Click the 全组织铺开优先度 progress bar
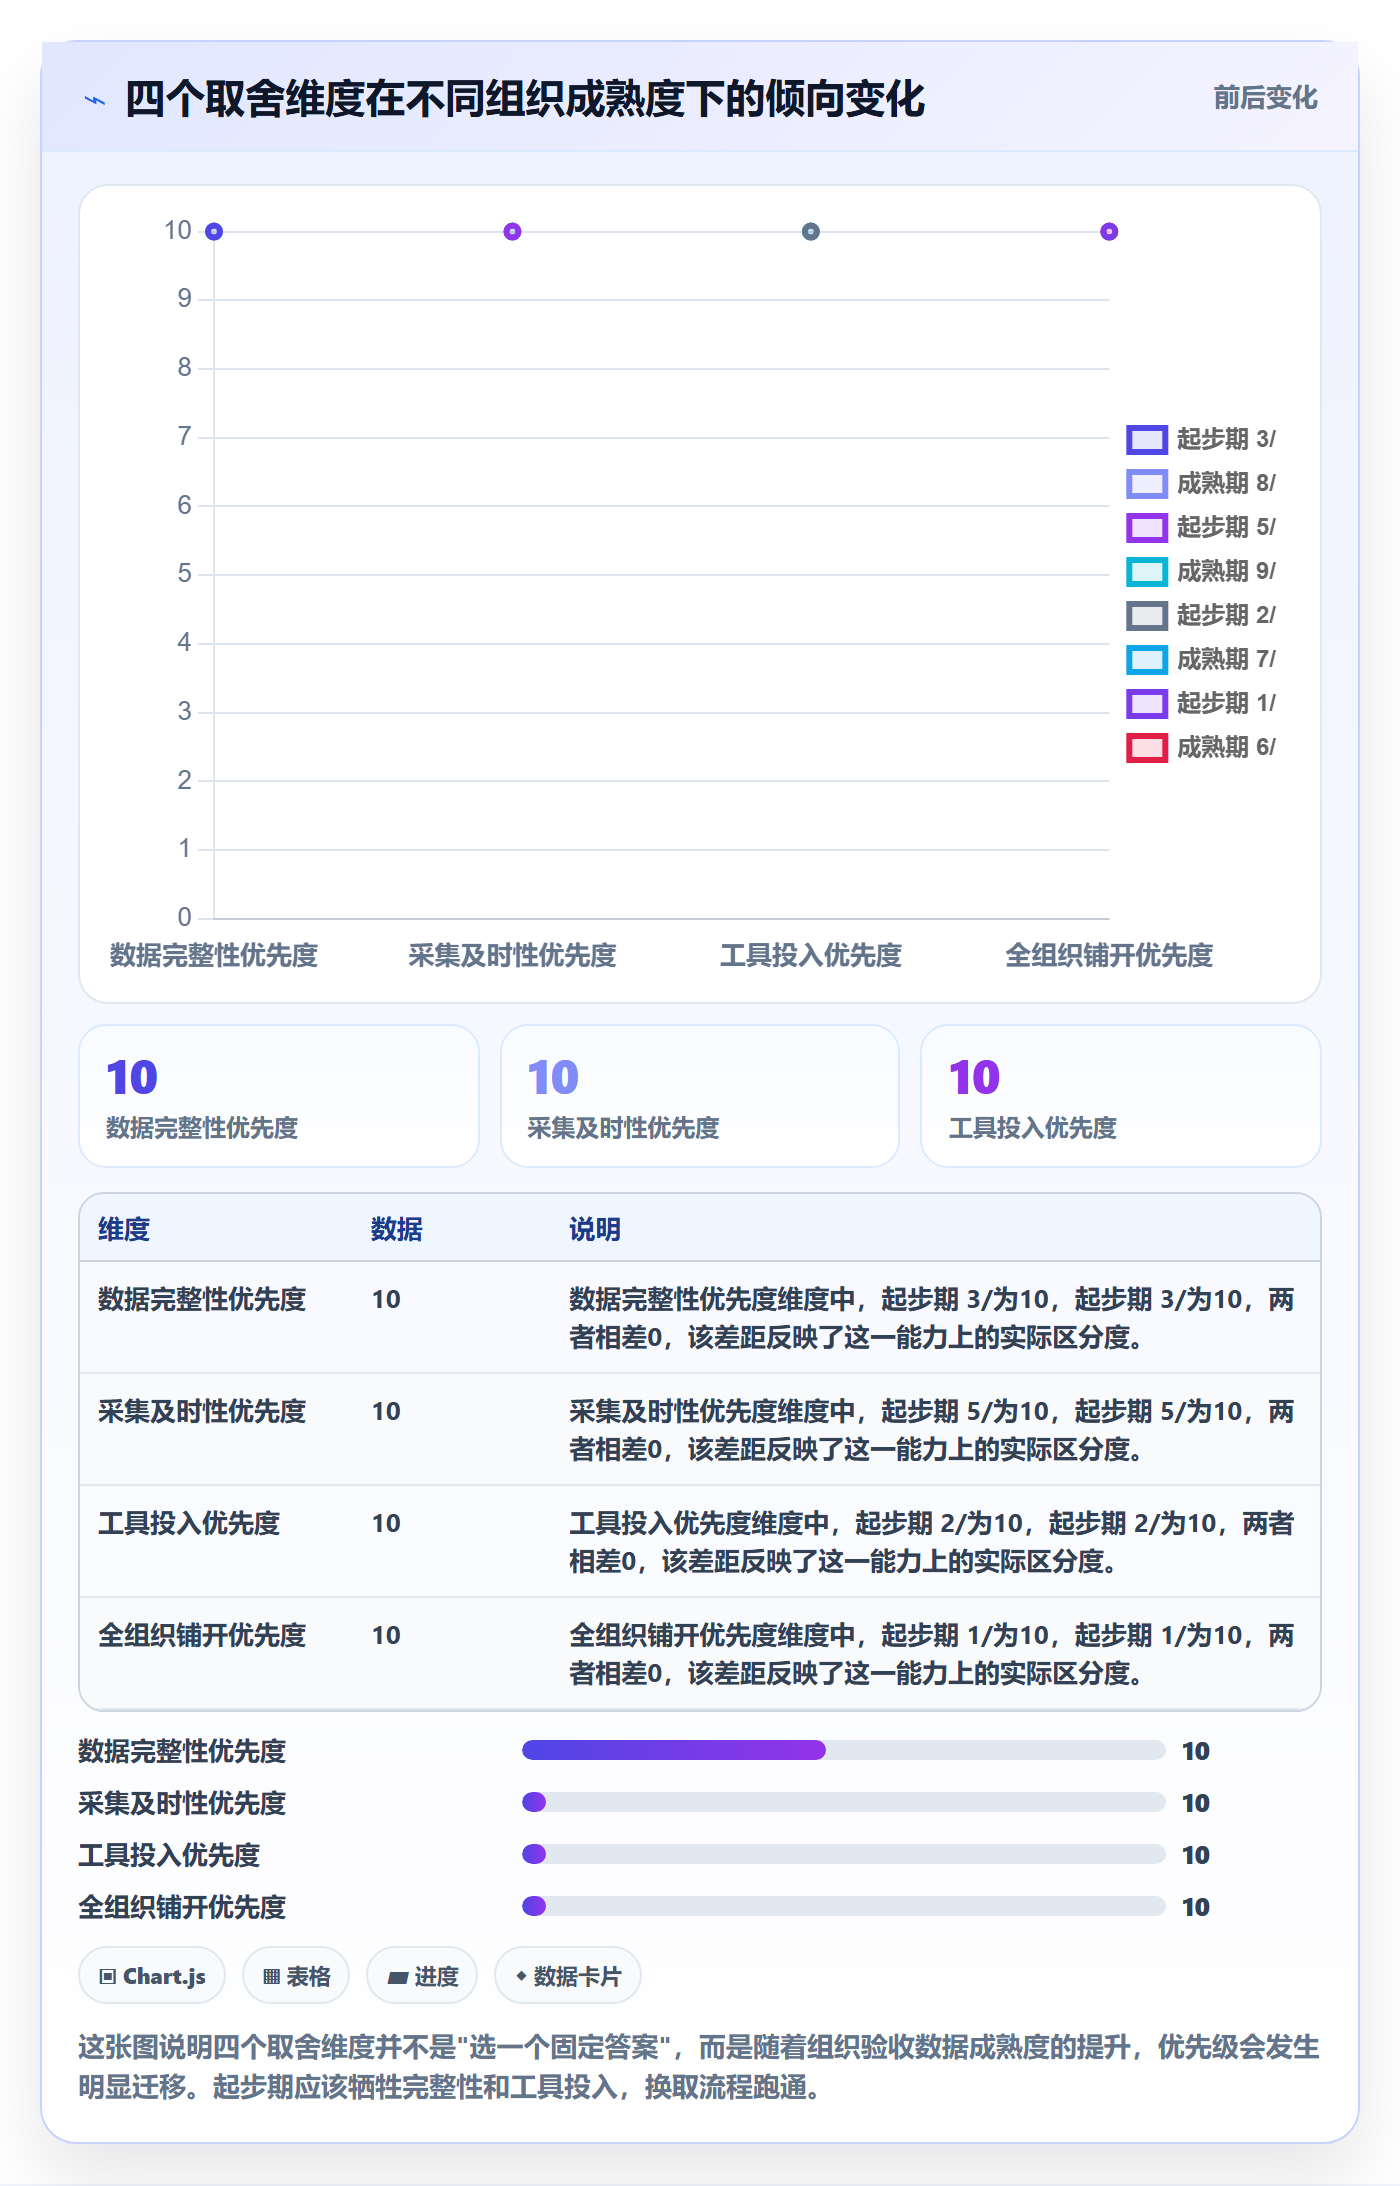Screen dimensions: 1400x2186 tap(844, 1906)
